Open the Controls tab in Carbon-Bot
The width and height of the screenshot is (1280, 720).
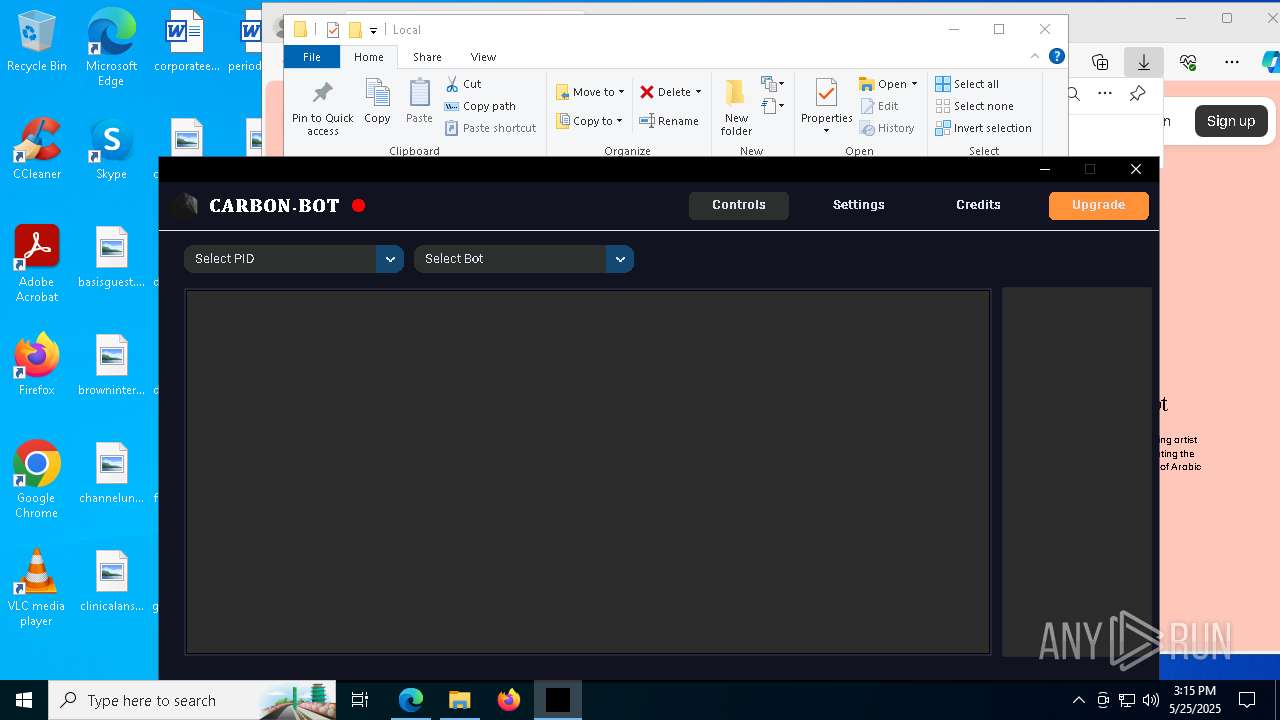tap(739, 205)
